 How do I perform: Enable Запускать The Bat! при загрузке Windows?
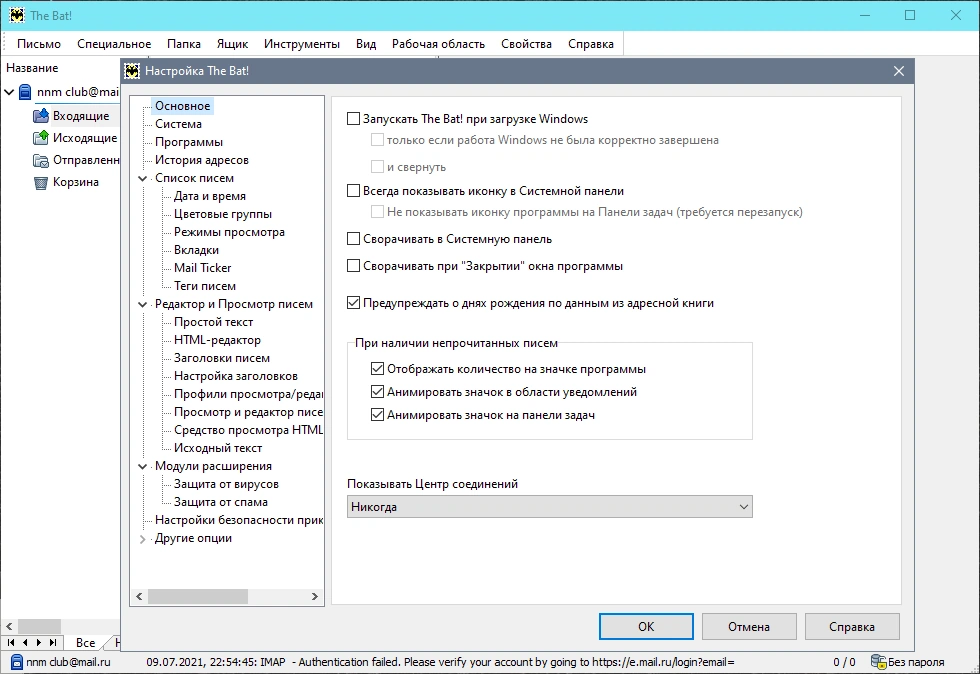click(354, 119)
